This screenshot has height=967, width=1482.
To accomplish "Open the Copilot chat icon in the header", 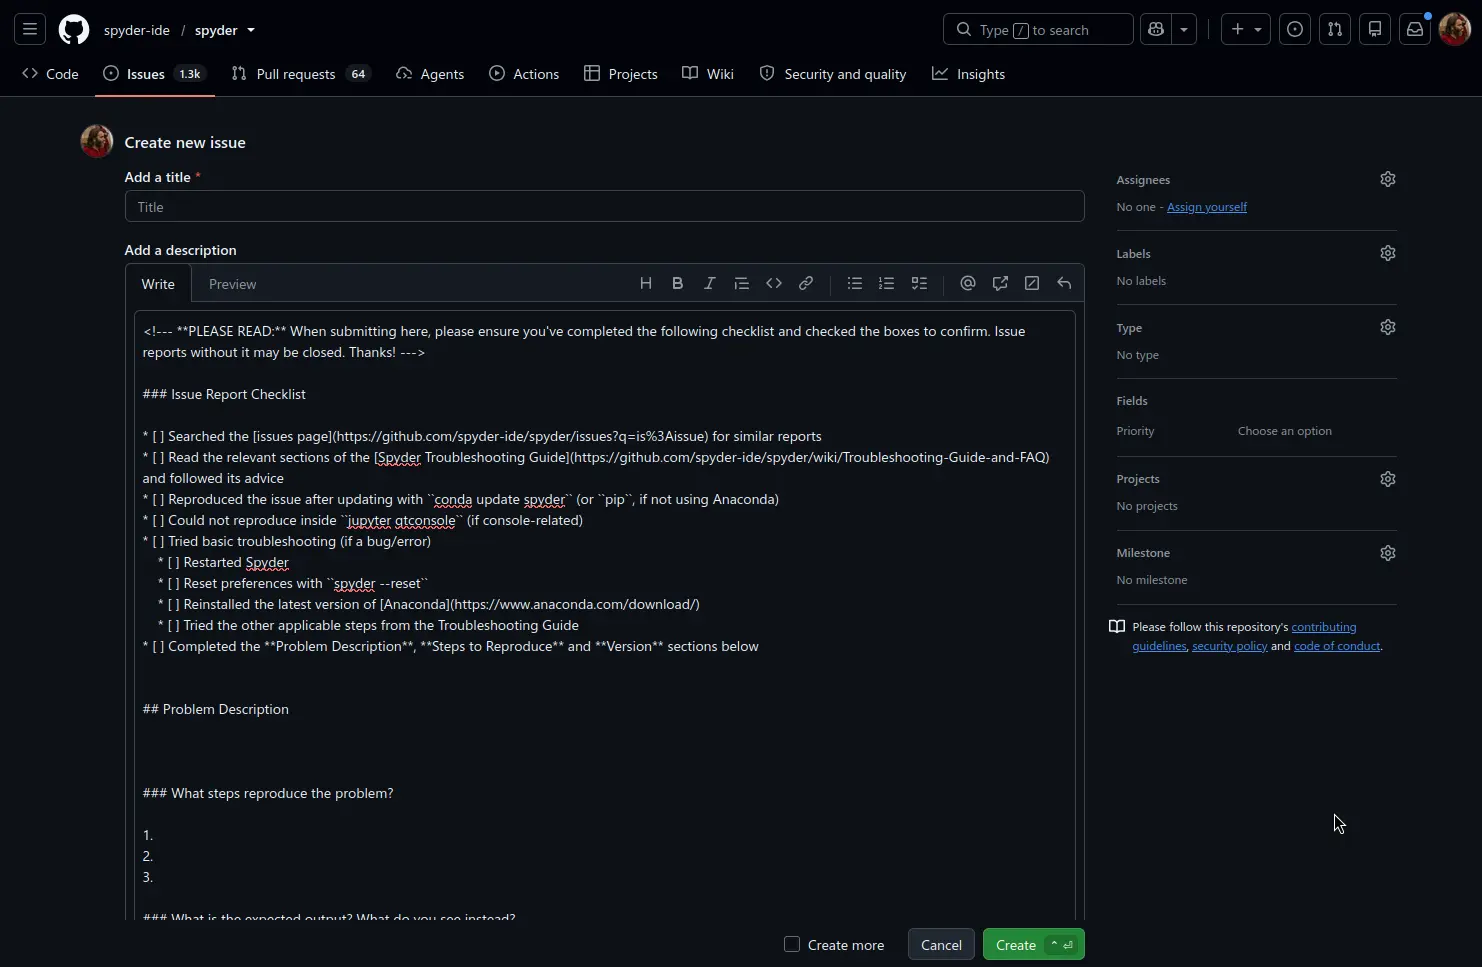I will (1156, 30).
